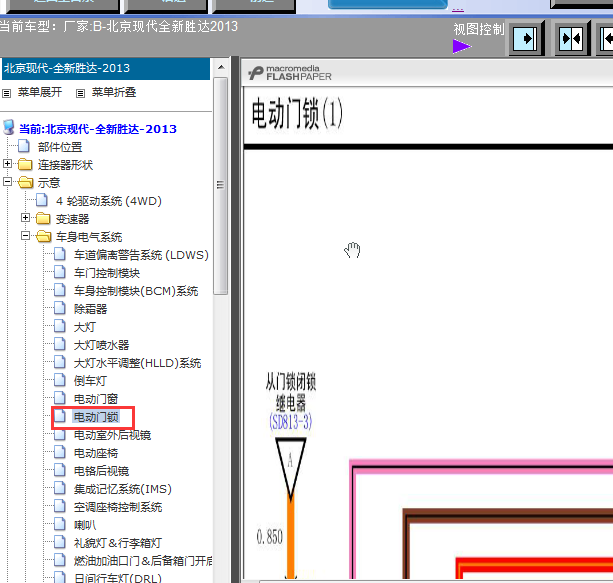
Task: Click the list icon beside 菜单折叠
Action: tap(81, 93)
